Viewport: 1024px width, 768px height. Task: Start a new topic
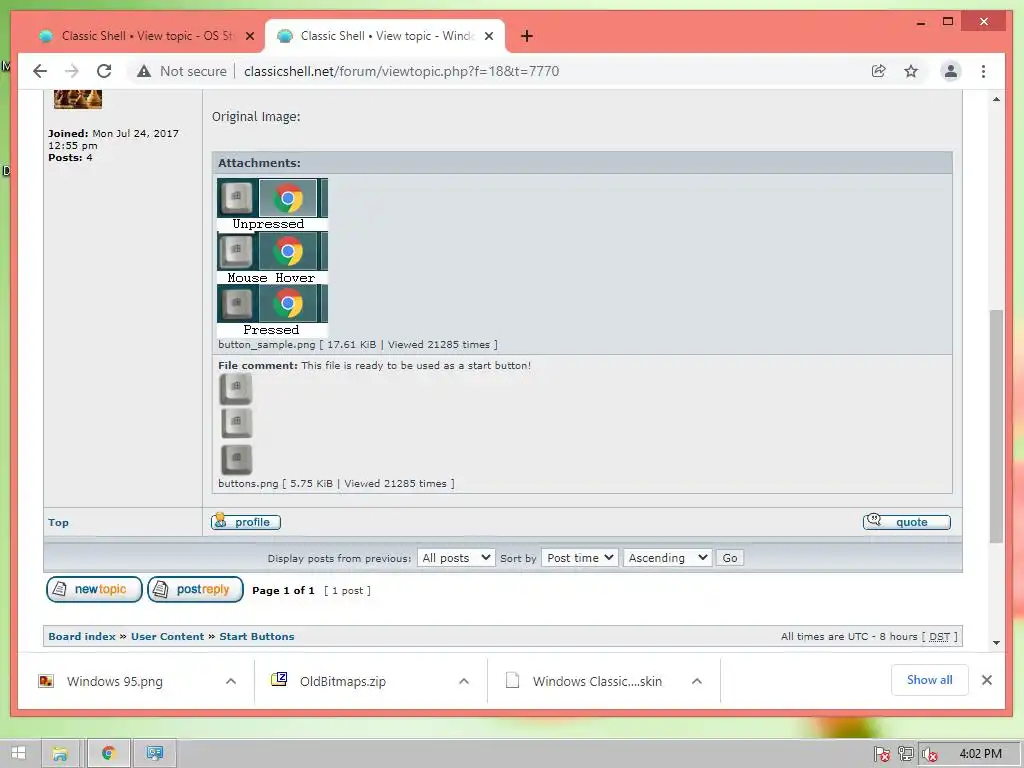pos(94,589)
